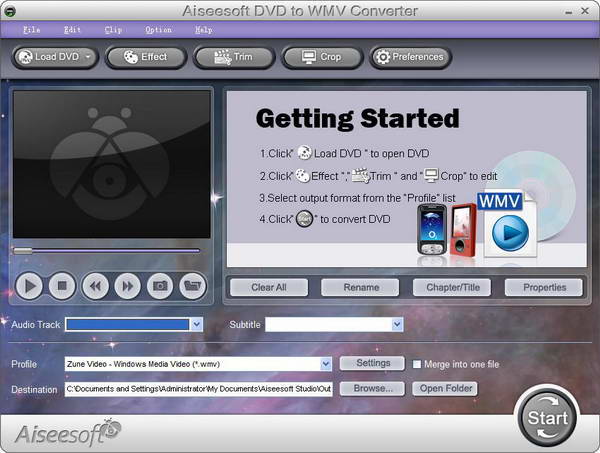Open the Clip menu

coord(113,30)
